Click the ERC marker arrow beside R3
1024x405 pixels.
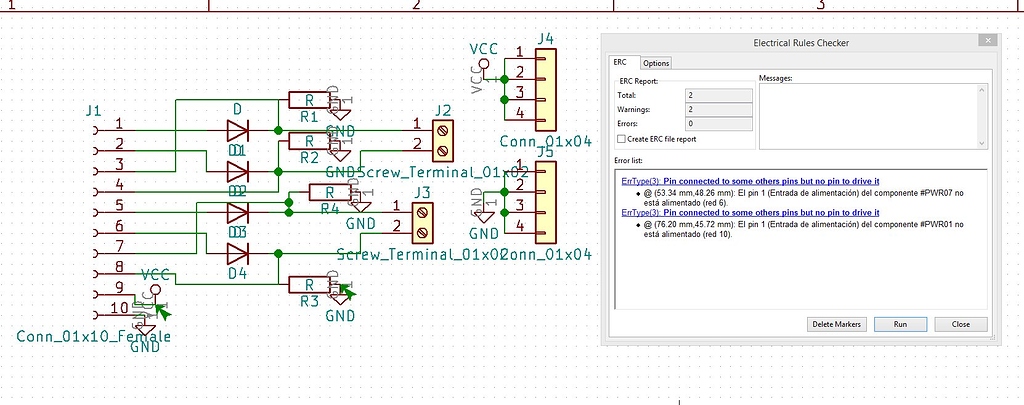tap(345, 293)
